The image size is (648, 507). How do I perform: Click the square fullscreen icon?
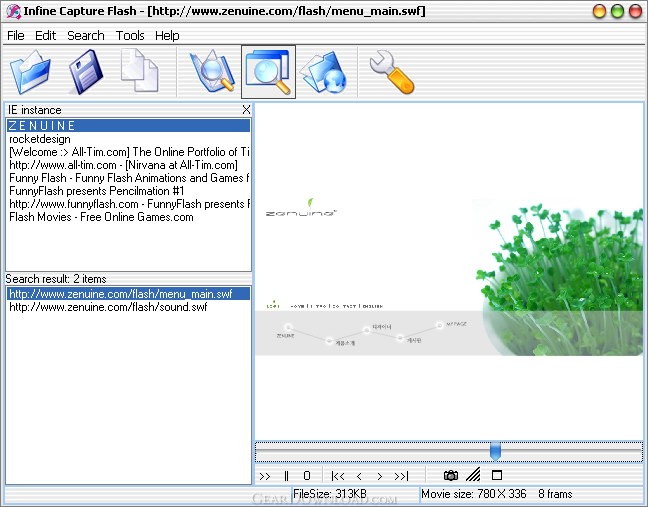[x=497, y=475]
